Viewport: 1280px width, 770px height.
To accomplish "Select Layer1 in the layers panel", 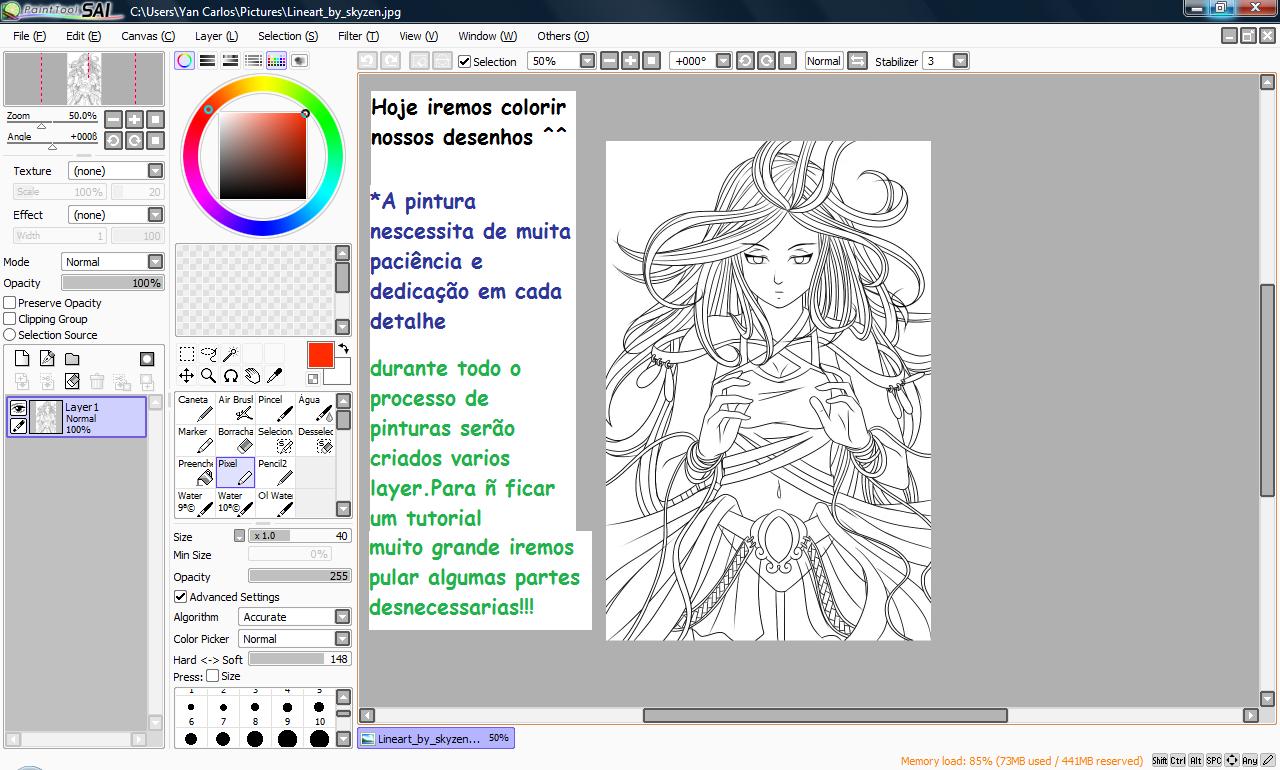I will point(77,417).
